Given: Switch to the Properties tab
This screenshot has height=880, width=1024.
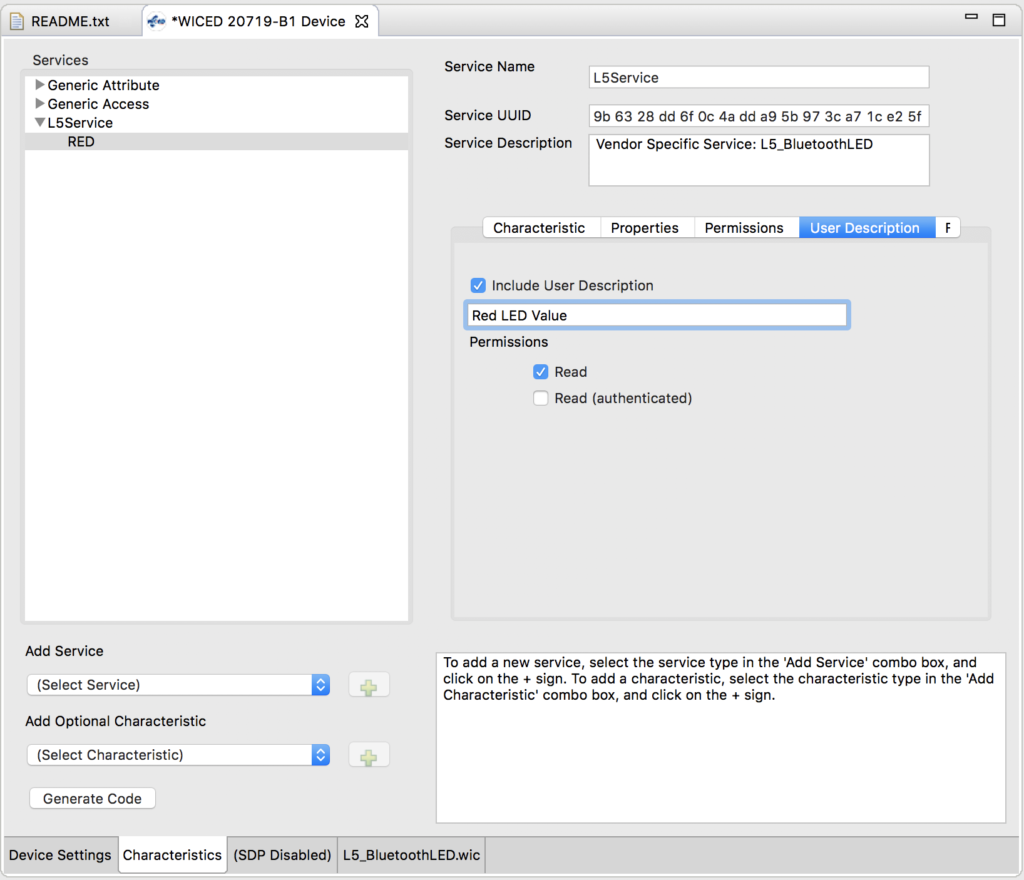Looking at the screenshot, I should coord(645,228).
